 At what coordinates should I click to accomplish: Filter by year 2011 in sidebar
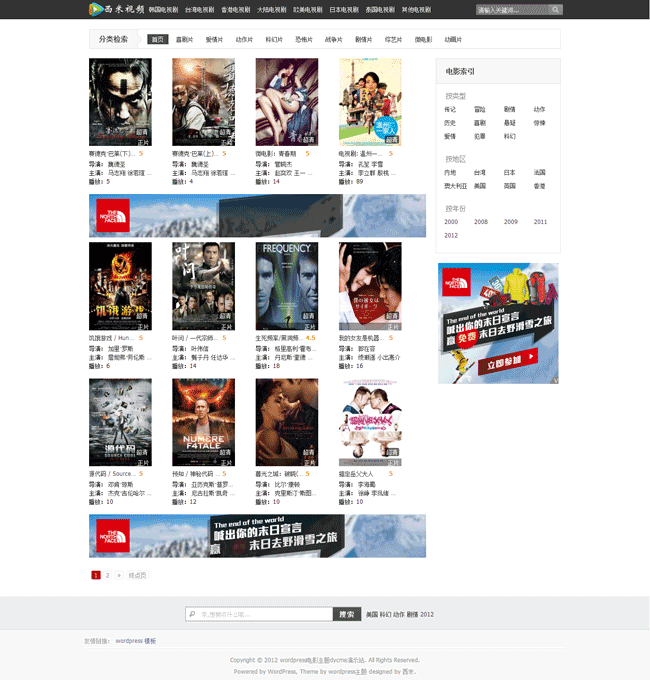540,222
